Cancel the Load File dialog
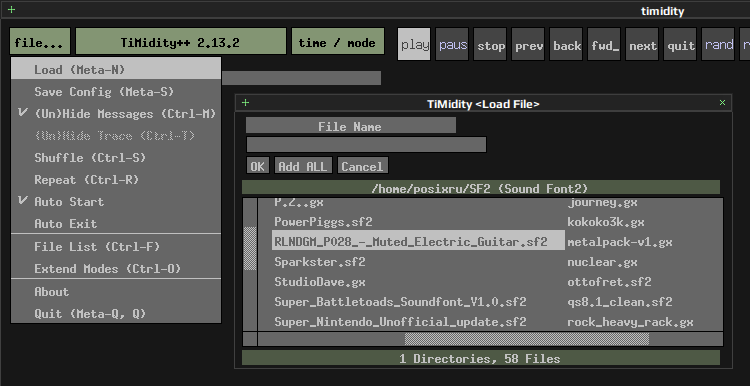Screen dimensions: 750x386 (x=363, y=166)
